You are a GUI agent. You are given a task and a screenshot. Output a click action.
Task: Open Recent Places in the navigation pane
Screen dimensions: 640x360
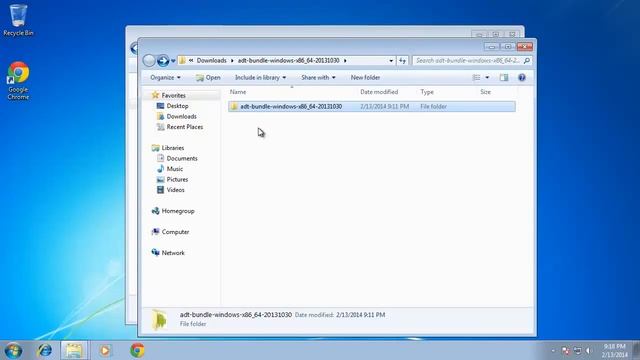[184, 127]
